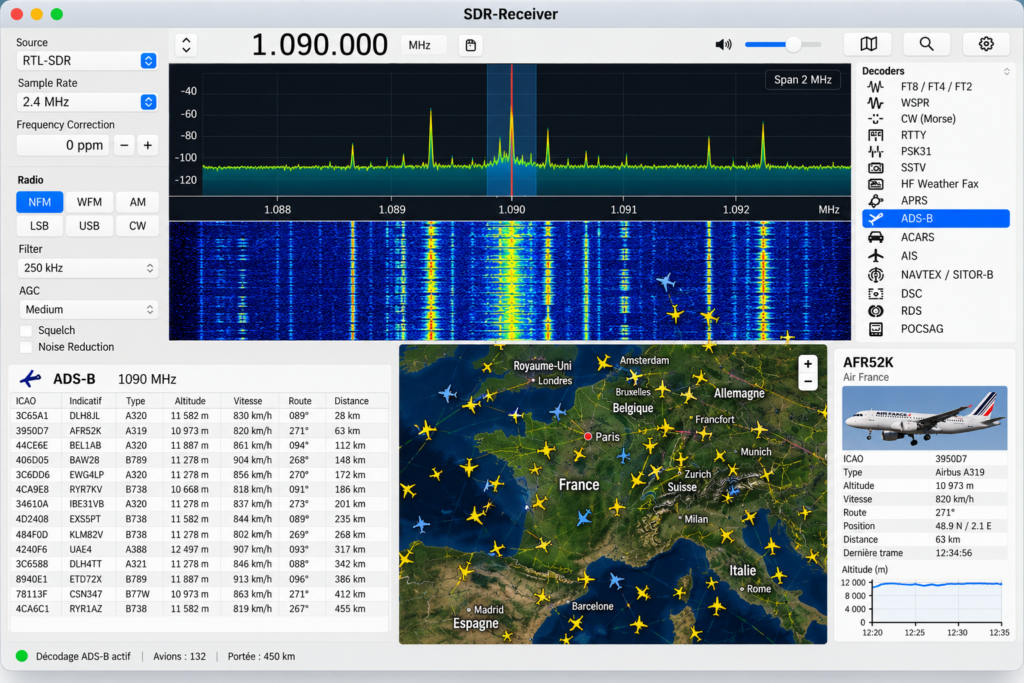Click the 0 ppm correction field
The height and width of the screenshot is (683, 1024).
(x=63, y=145)
